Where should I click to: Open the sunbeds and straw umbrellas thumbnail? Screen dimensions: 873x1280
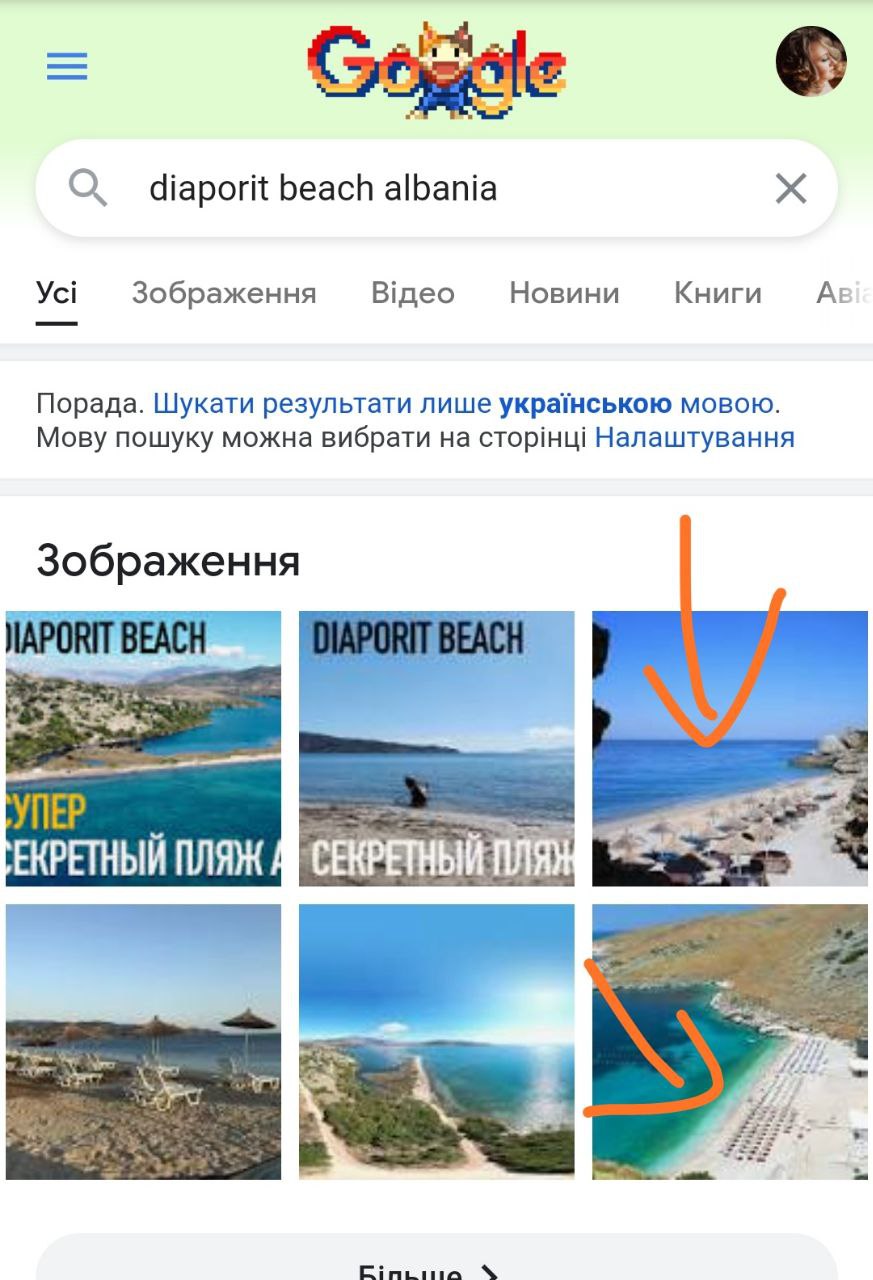[143, 1042]
